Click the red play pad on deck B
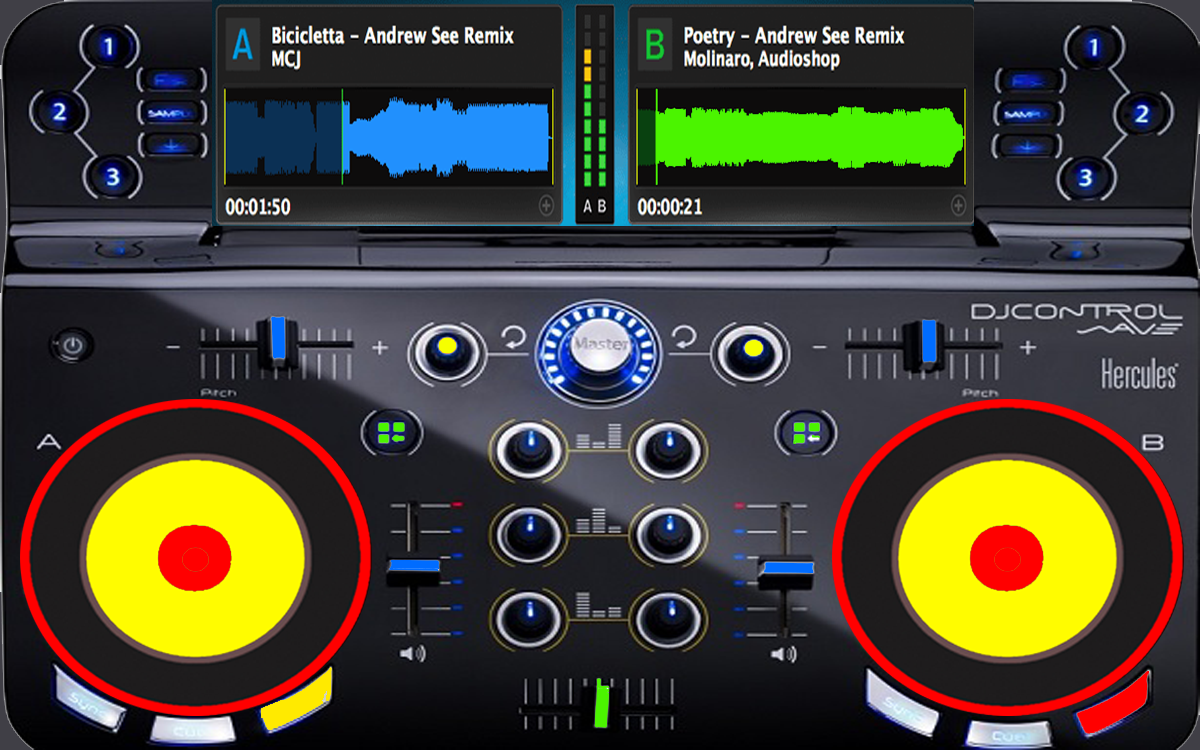The height and width of the screenshot is (750, 1200). [1113, 704]
